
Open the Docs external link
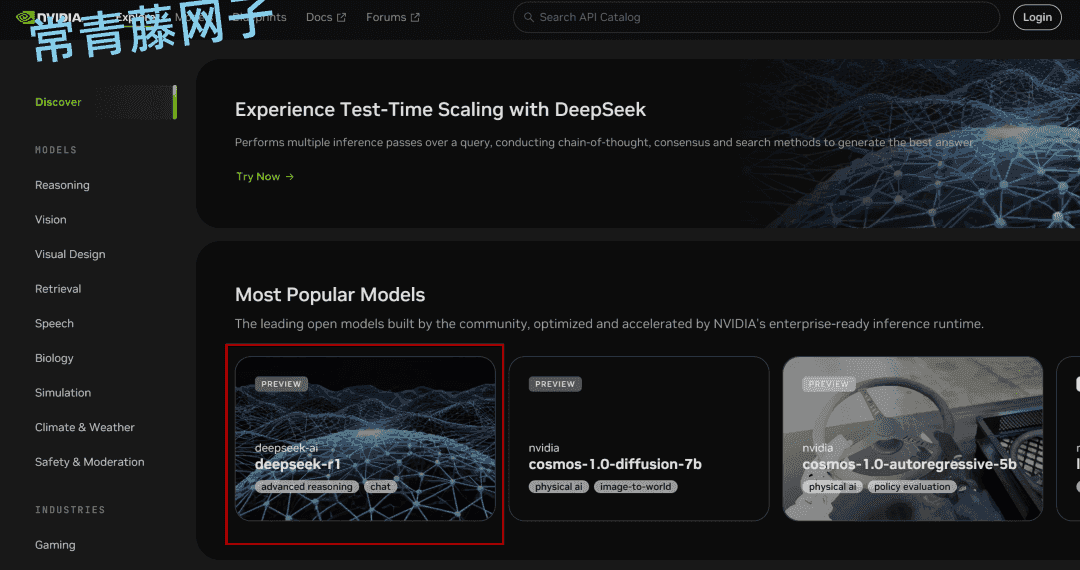point(326,17)
